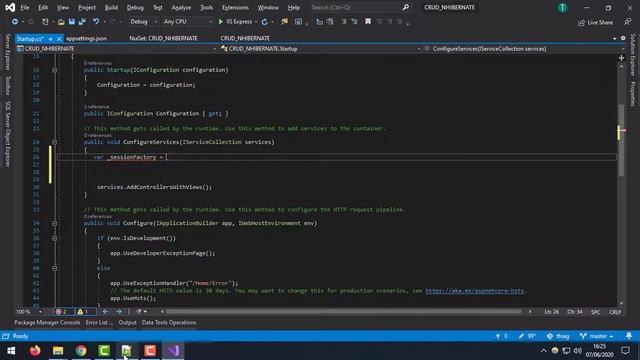Open the master branch selector in the status bar

[x=597, y=336]
